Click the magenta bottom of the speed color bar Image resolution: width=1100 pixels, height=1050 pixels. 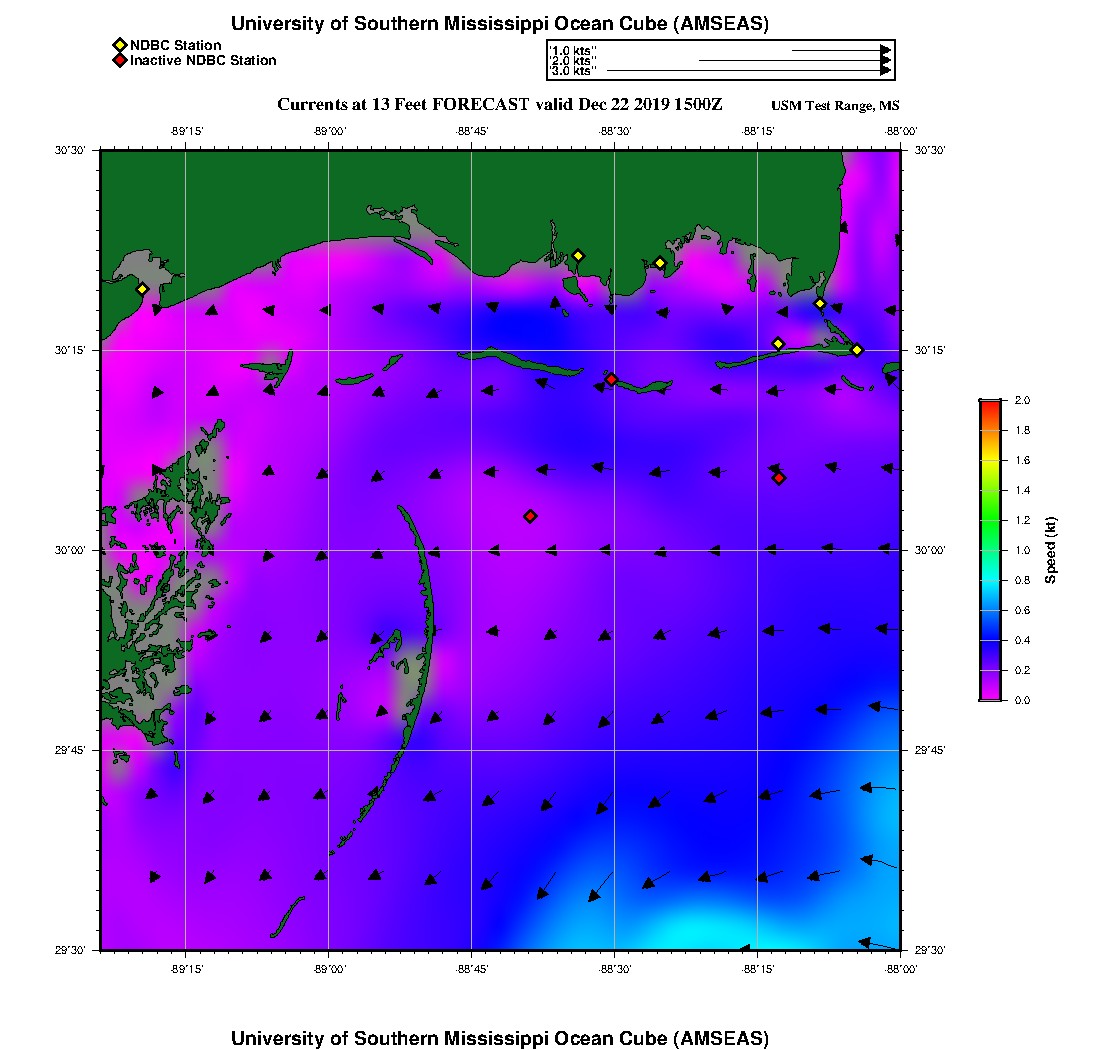coord(989,694)
